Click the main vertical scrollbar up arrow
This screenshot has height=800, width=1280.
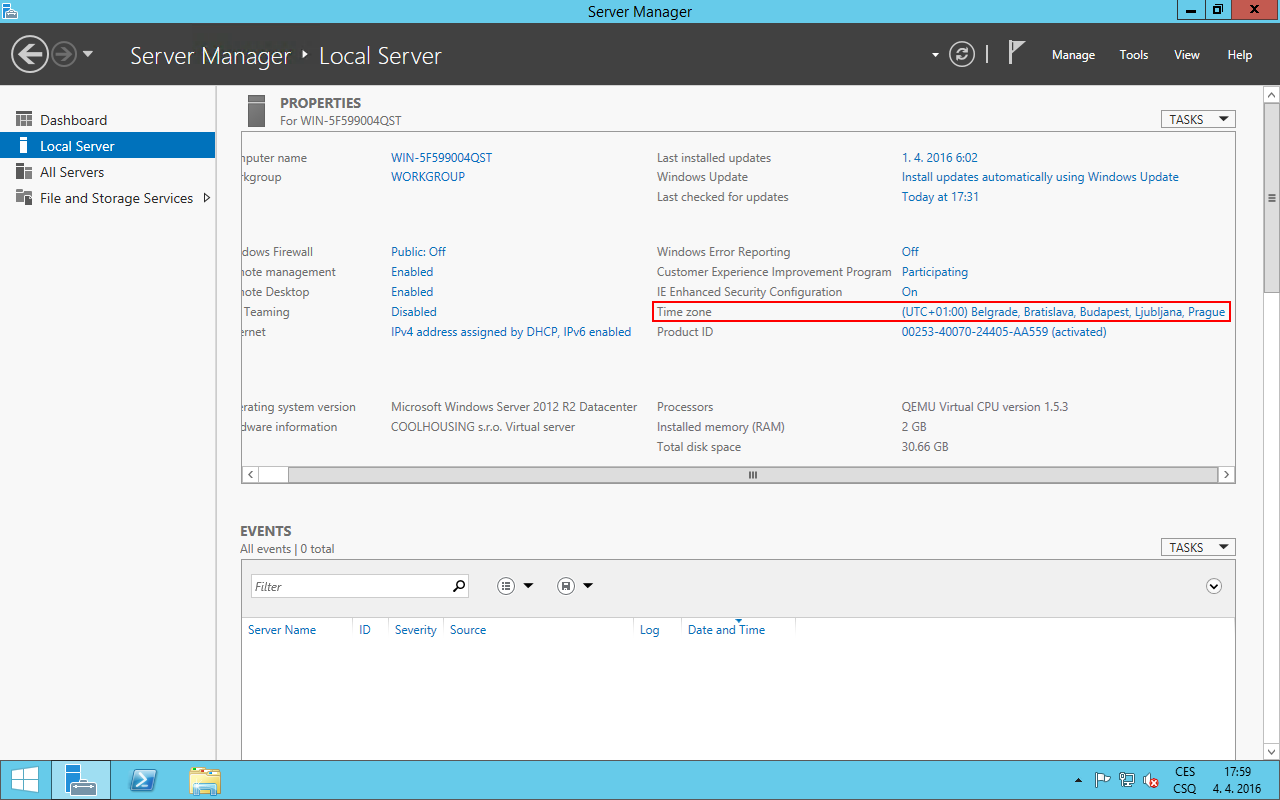click(1272, 94)
